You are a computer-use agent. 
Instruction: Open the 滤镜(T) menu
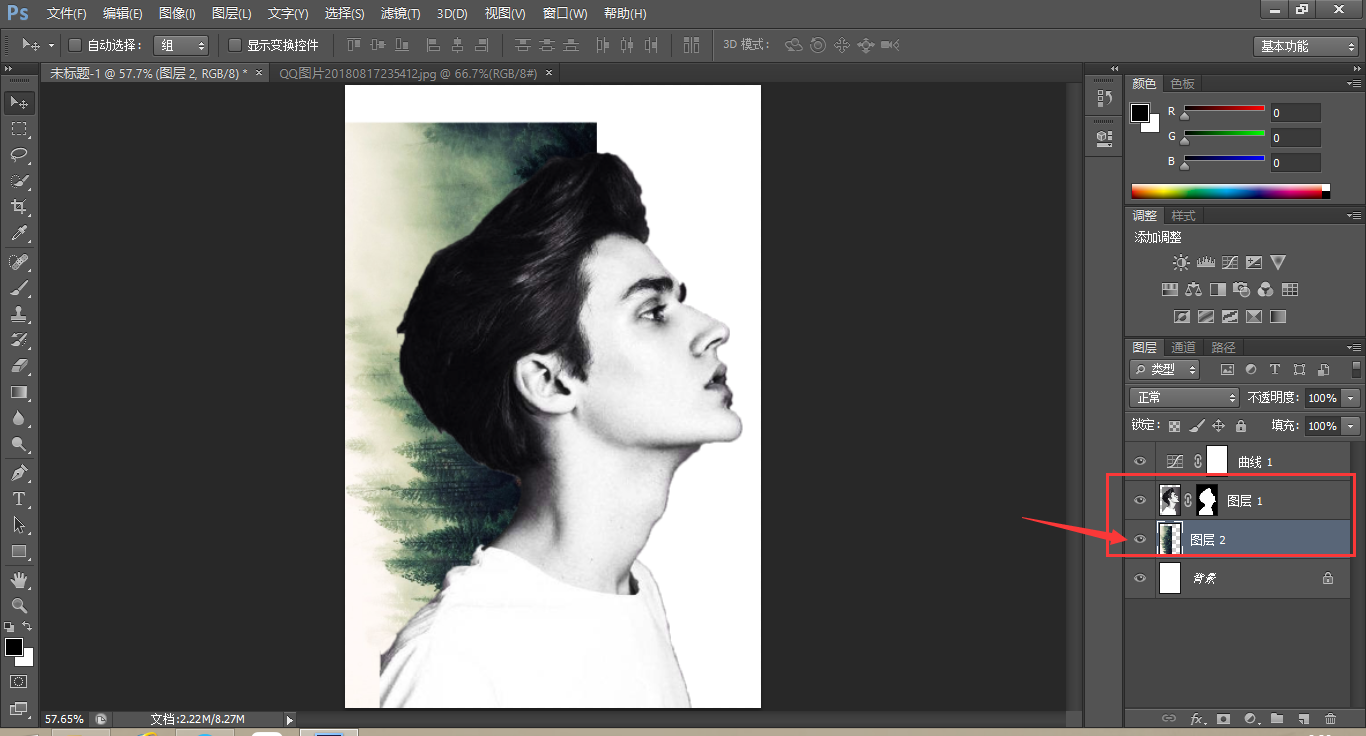click(401, 14)
